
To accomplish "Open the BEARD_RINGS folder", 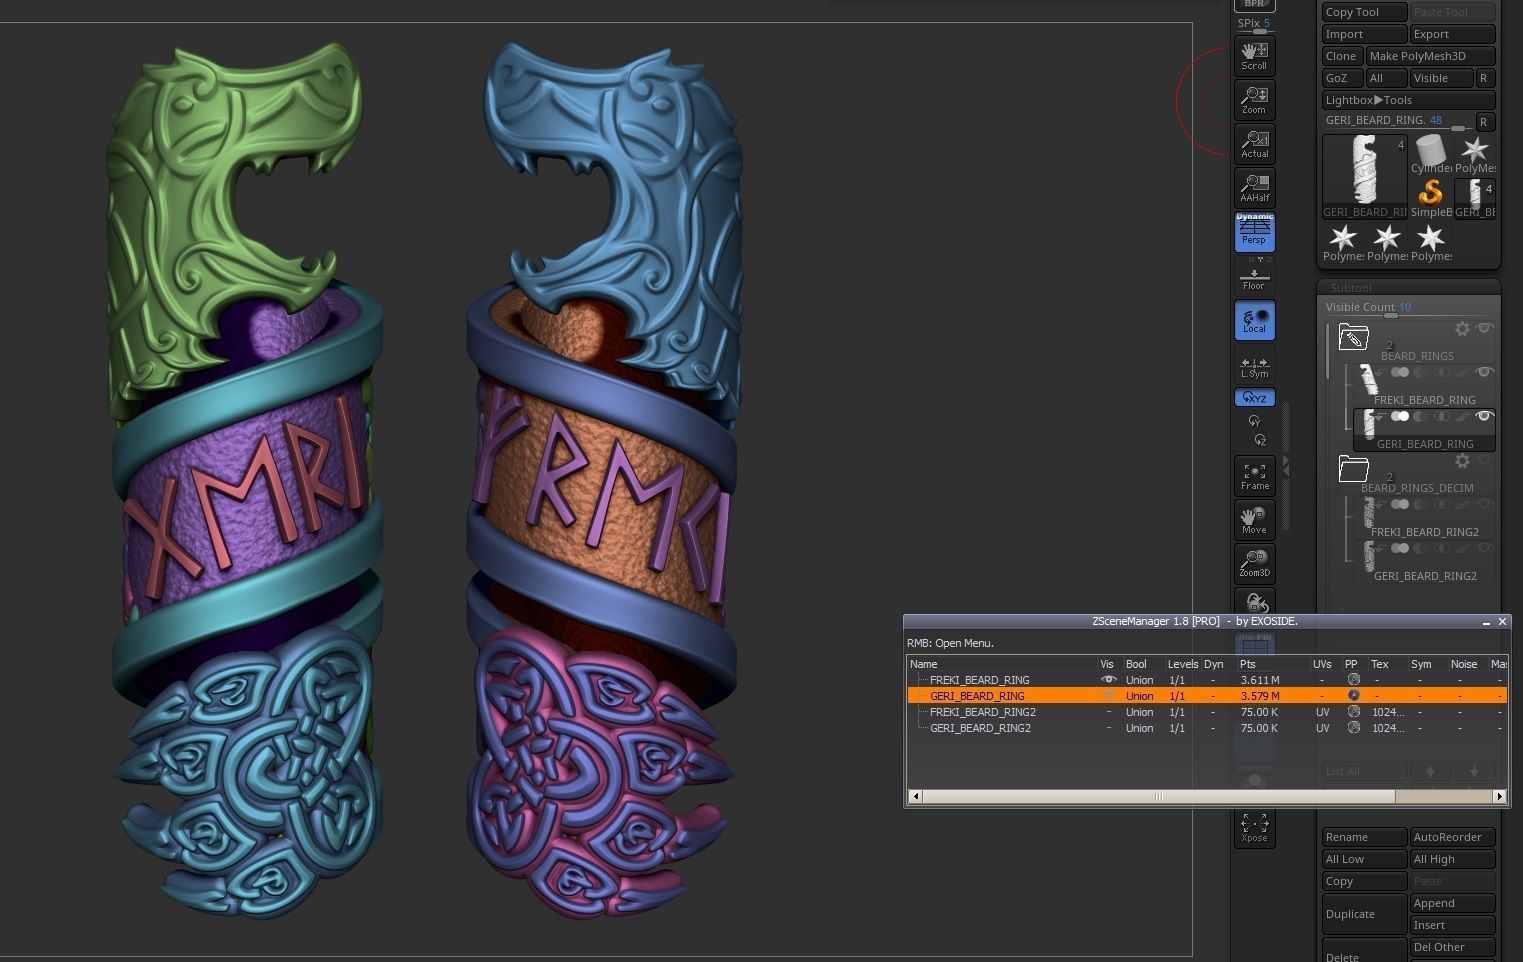I will coord(1353,337).
